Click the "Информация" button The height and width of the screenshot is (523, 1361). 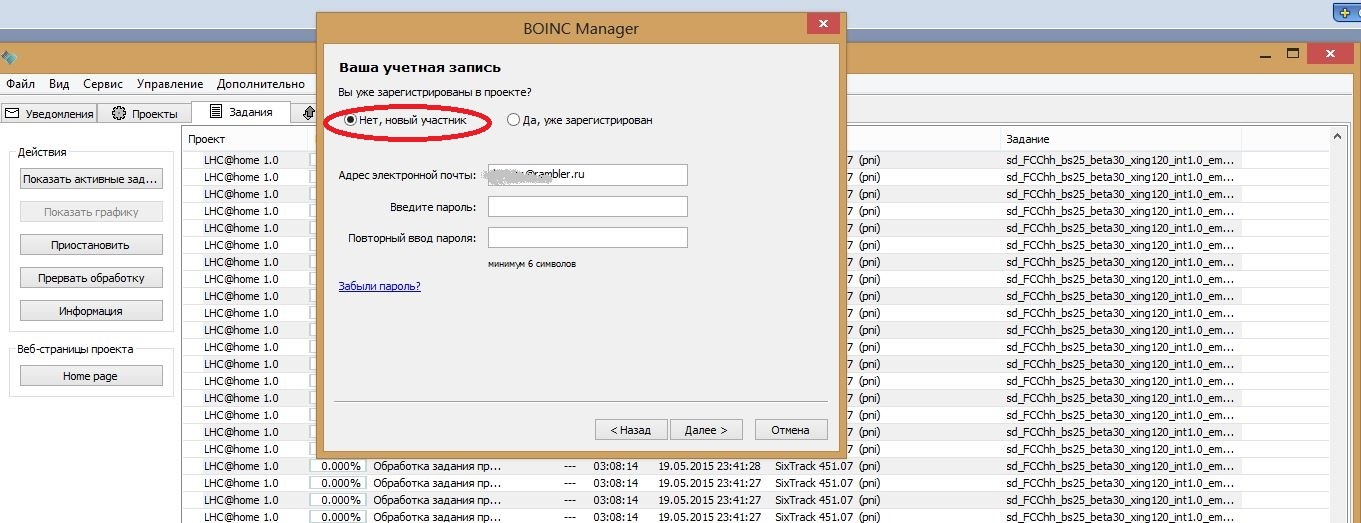[91, 311]
